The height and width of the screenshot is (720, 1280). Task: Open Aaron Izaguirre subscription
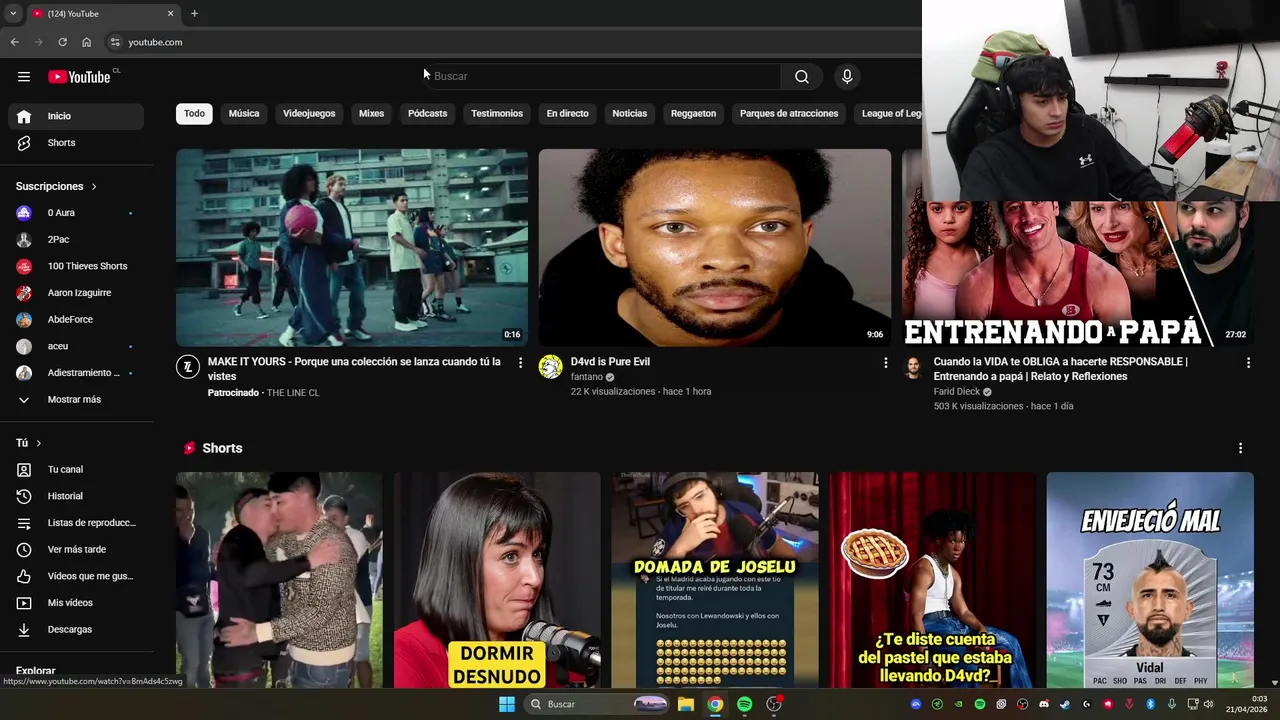pyautogui.click(x=76, y=293)
